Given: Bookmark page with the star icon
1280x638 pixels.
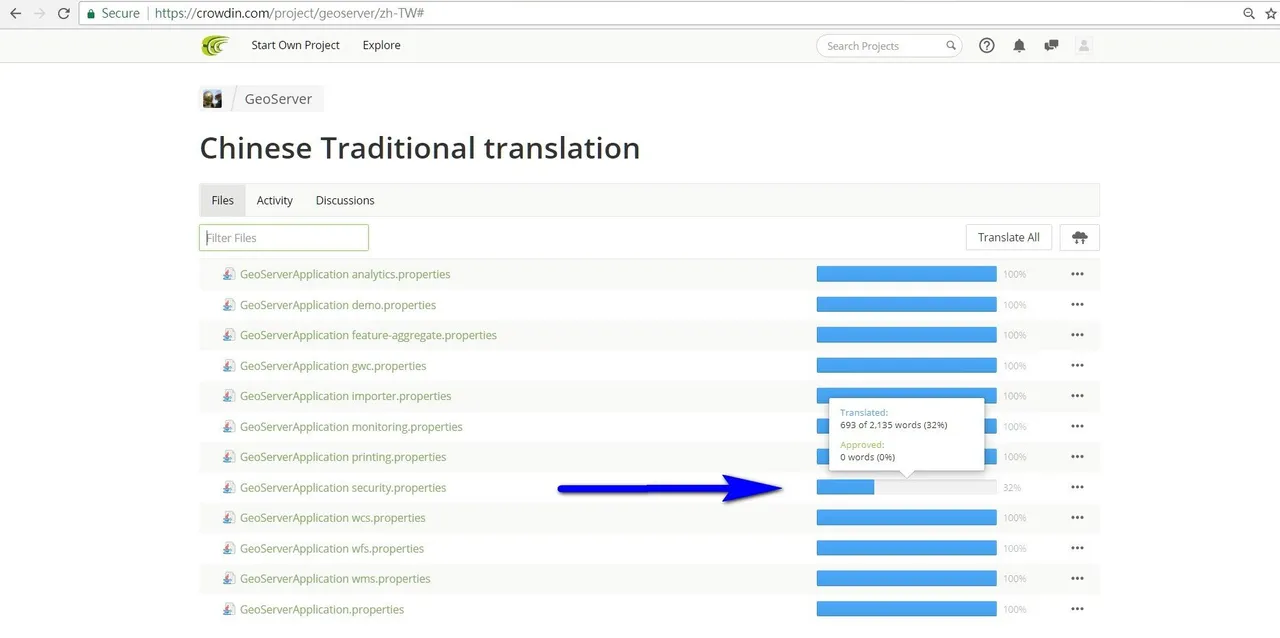Looking at the screenshot, I should click(x=1271, y=14).
